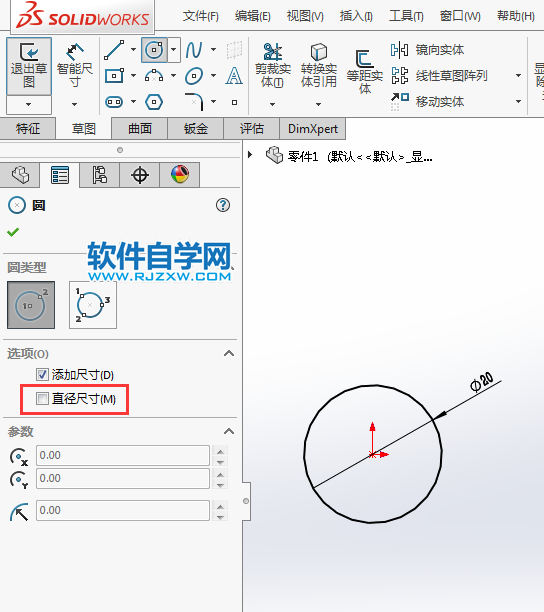Image resolution: width=544 pixels, height=612 pixels.
Task: Switch to the Sketch (草图) tab
Action: pos(84,128)
